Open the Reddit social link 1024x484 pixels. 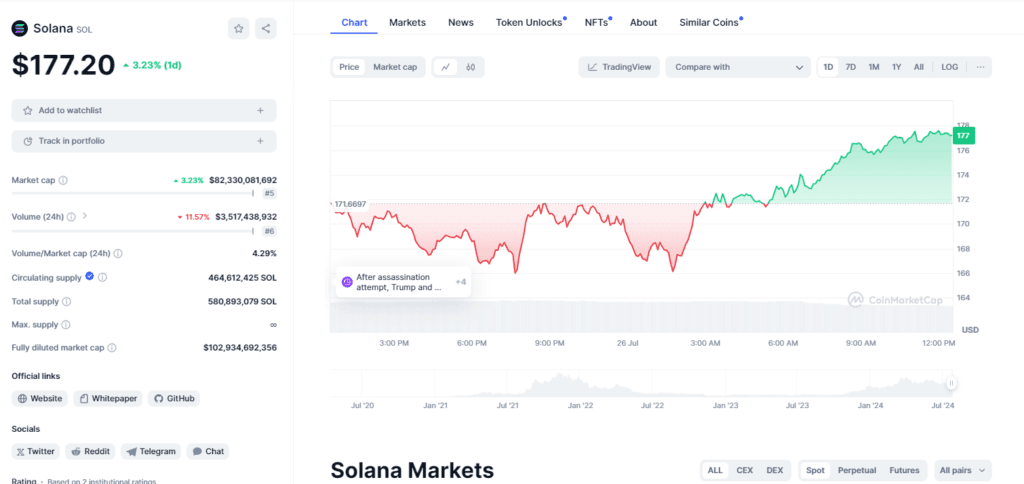click(x=90, y=451)
